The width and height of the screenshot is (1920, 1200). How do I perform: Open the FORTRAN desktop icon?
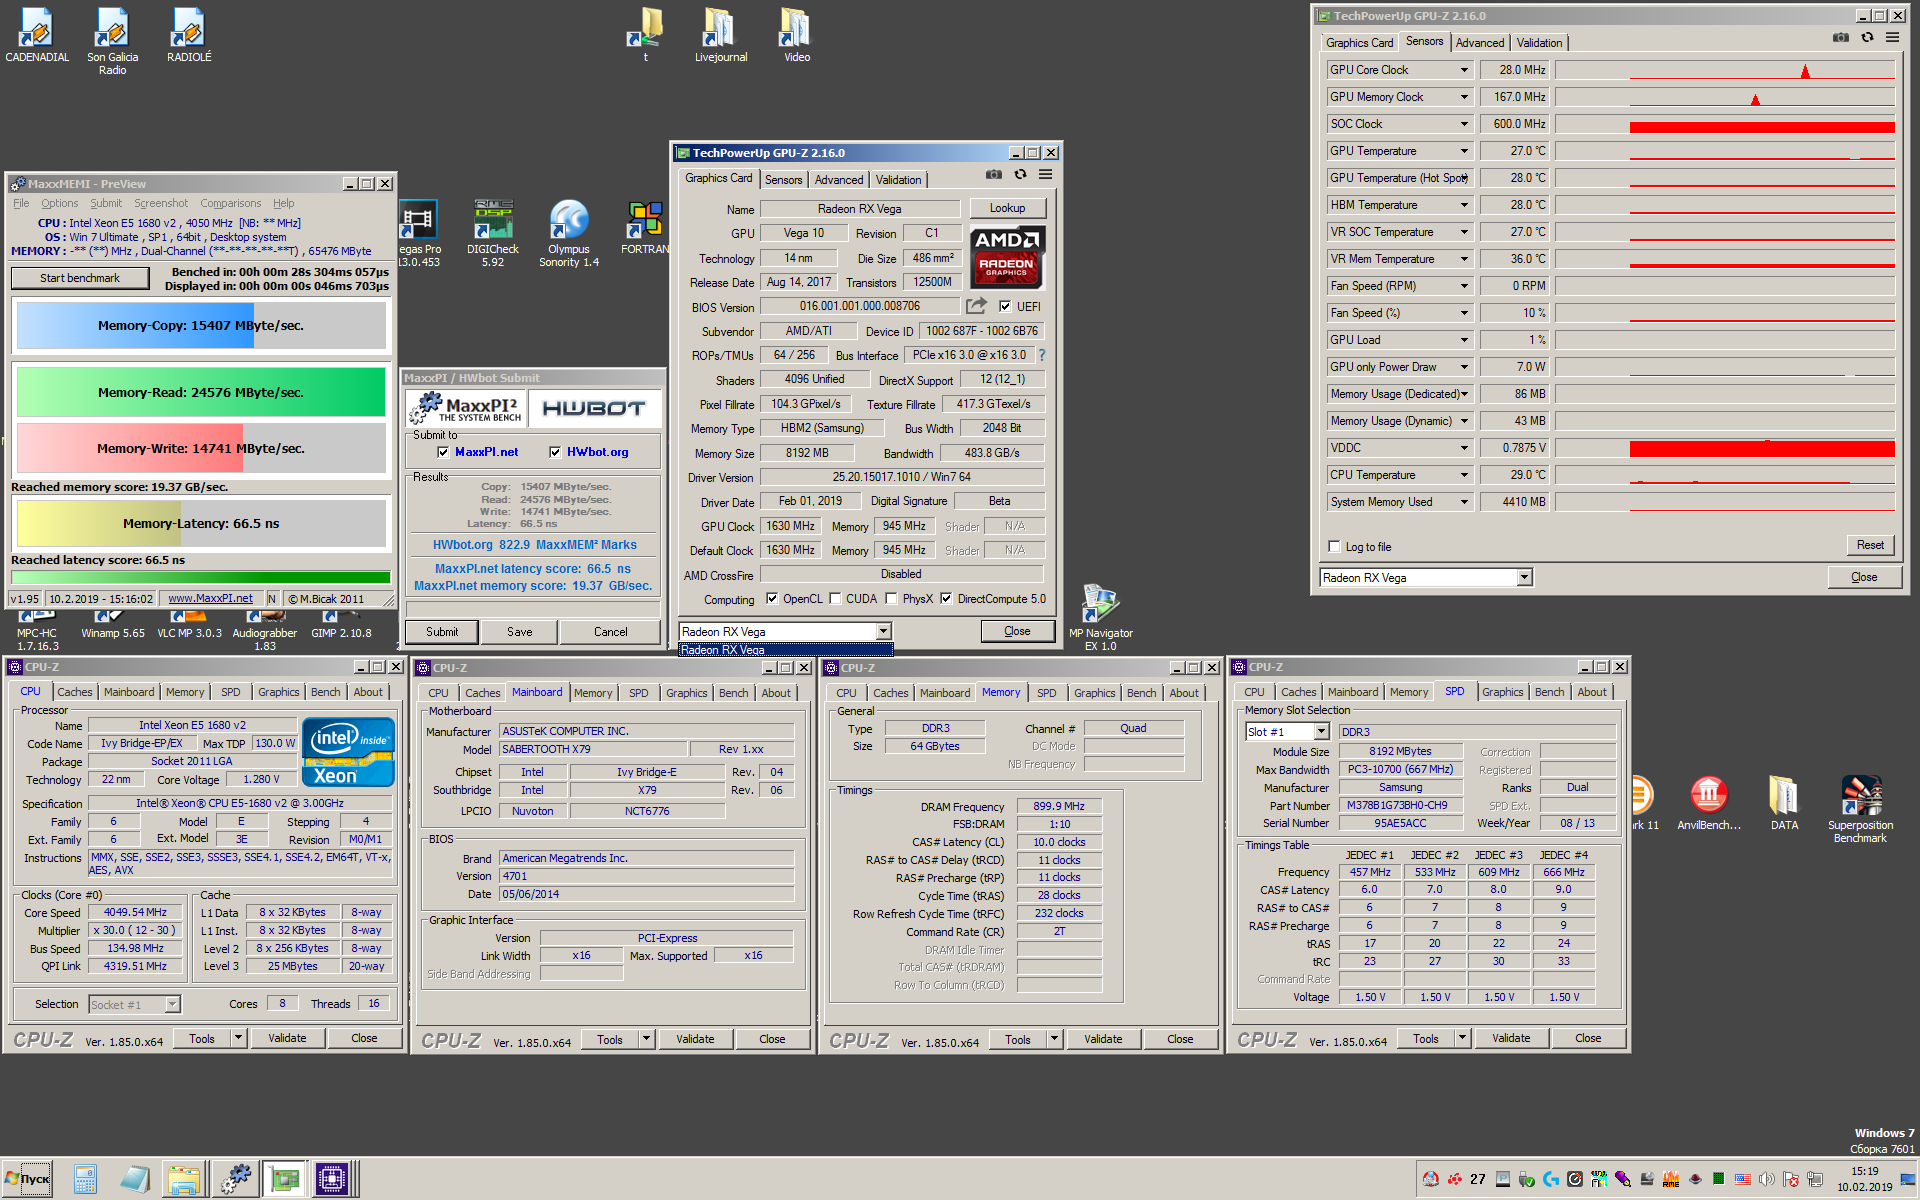[645, 228]
